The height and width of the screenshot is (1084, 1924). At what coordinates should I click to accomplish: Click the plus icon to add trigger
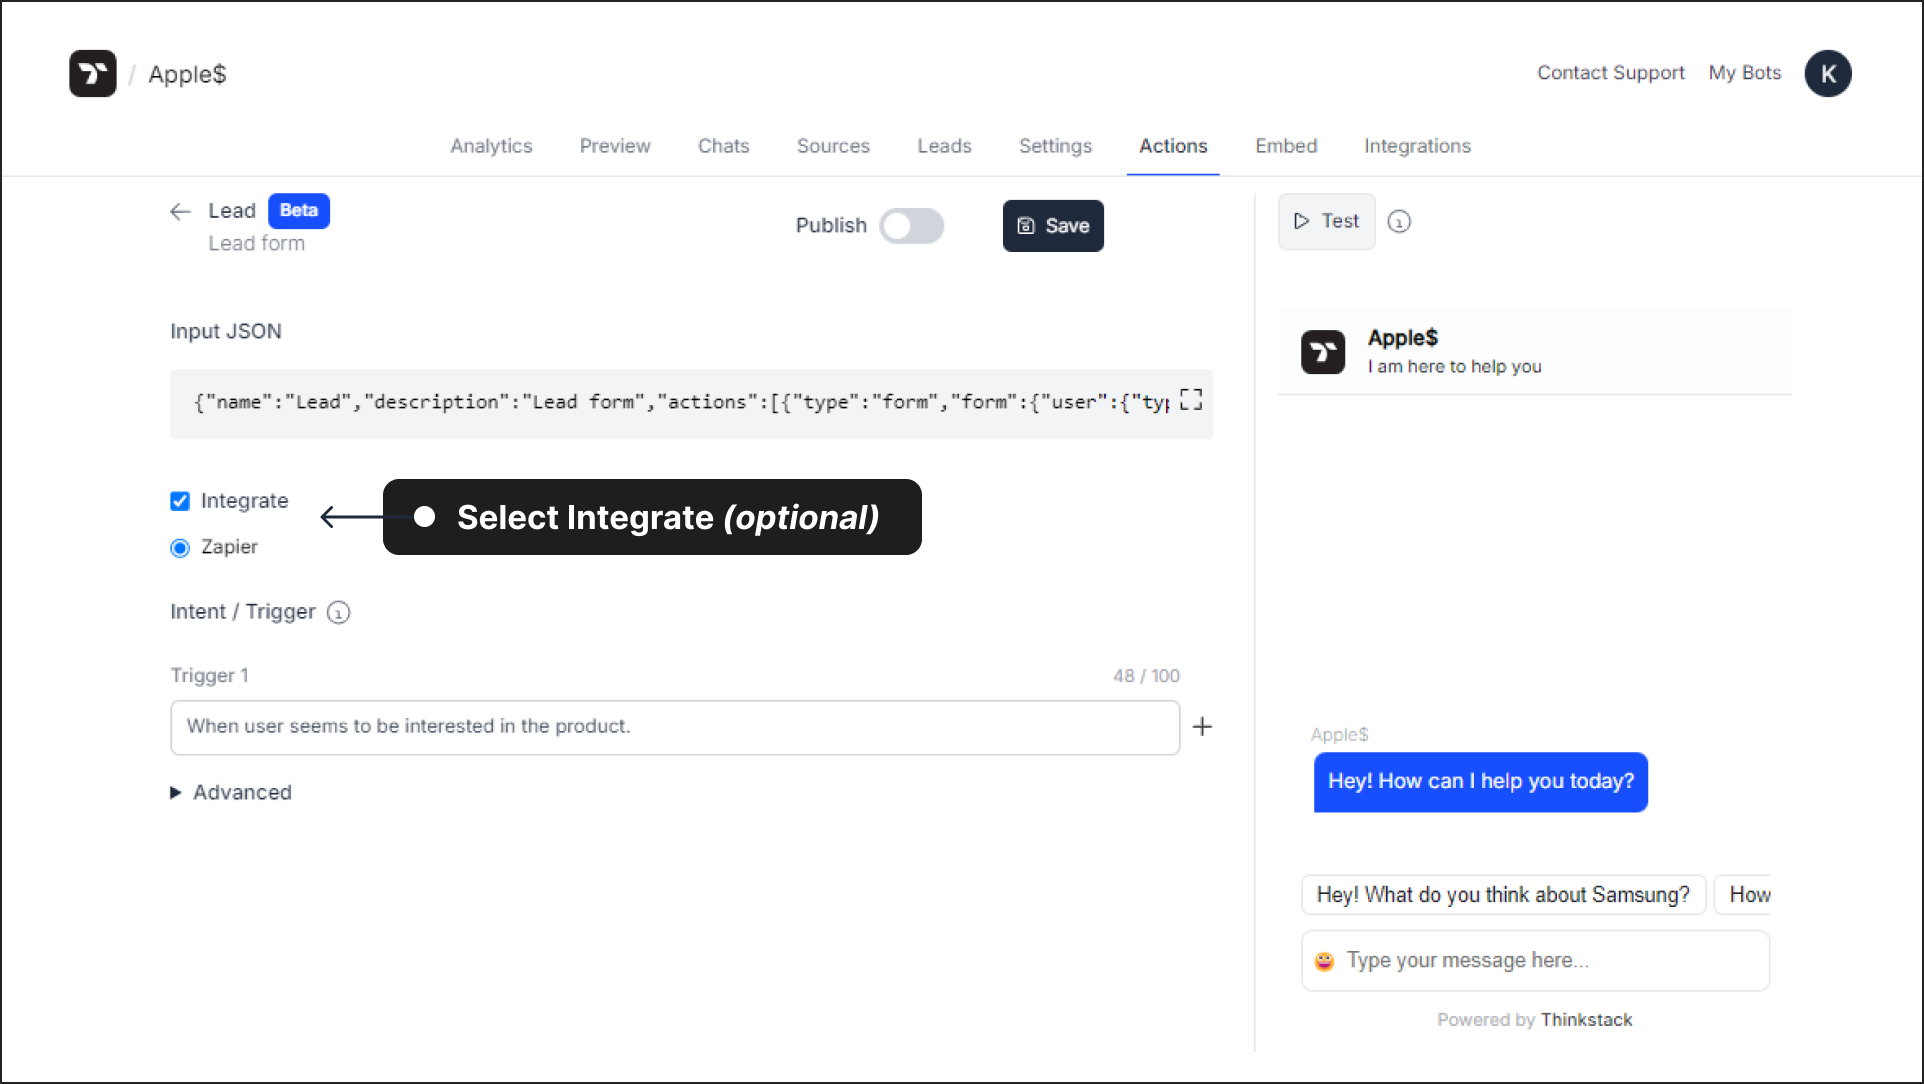point(1202,727)
